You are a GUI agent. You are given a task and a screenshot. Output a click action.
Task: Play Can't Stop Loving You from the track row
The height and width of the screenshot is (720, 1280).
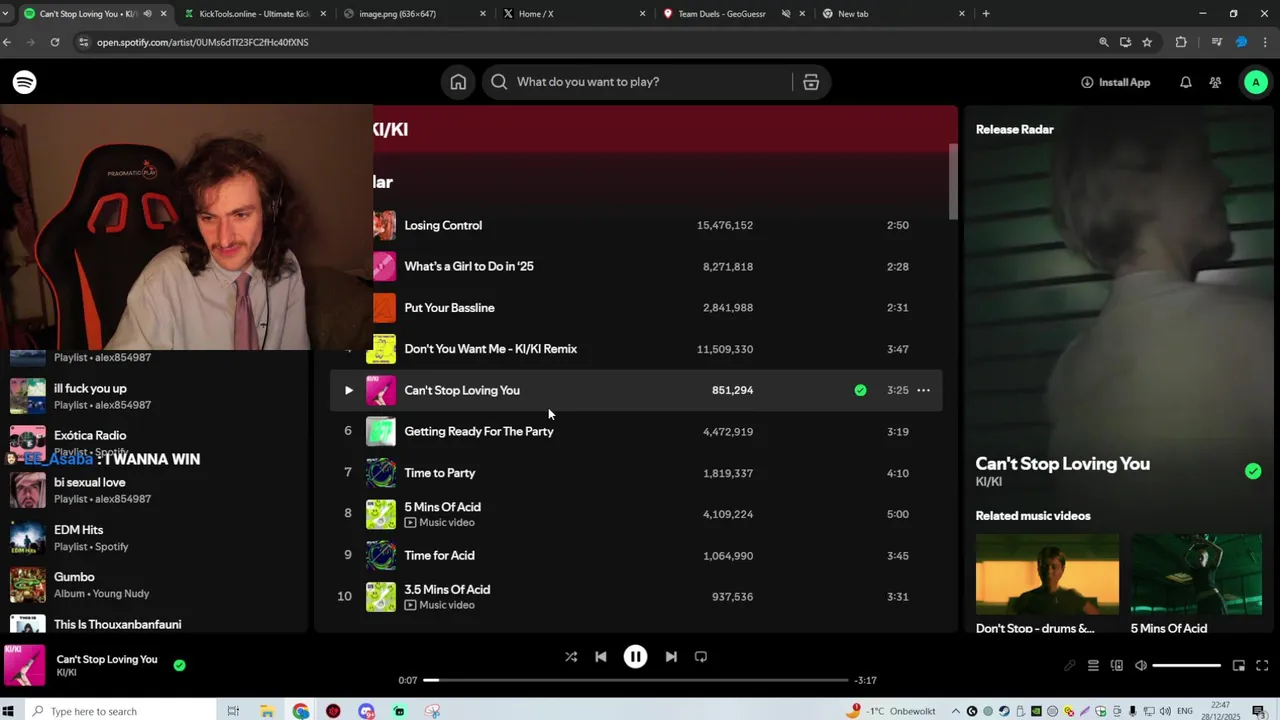[348, 390]
